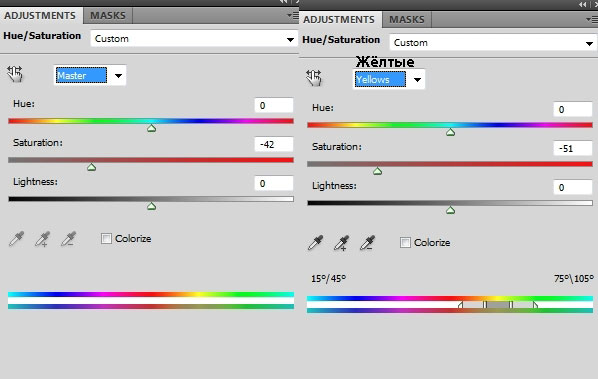The width and height of the screenshot is (598, 379).
Task: Pick the plain eyedropper in right panel
Action: (x=315, y=243)
